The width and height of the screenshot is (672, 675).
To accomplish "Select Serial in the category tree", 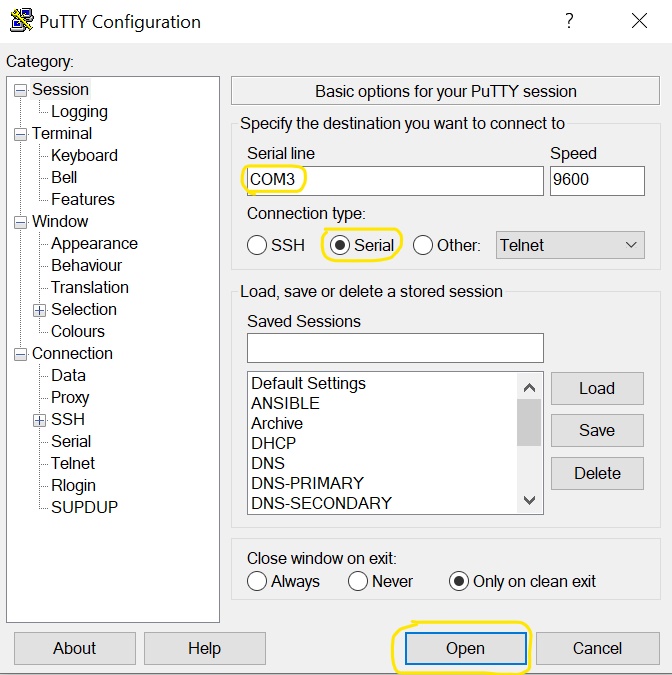I will click(x=71, y=442).
